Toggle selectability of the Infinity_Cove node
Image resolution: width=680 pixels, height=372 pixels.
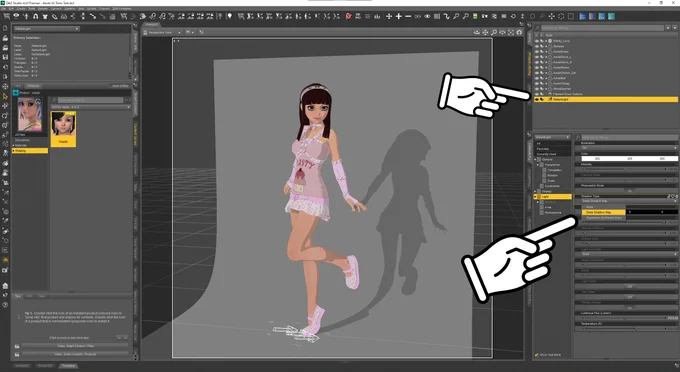[542, 41]
